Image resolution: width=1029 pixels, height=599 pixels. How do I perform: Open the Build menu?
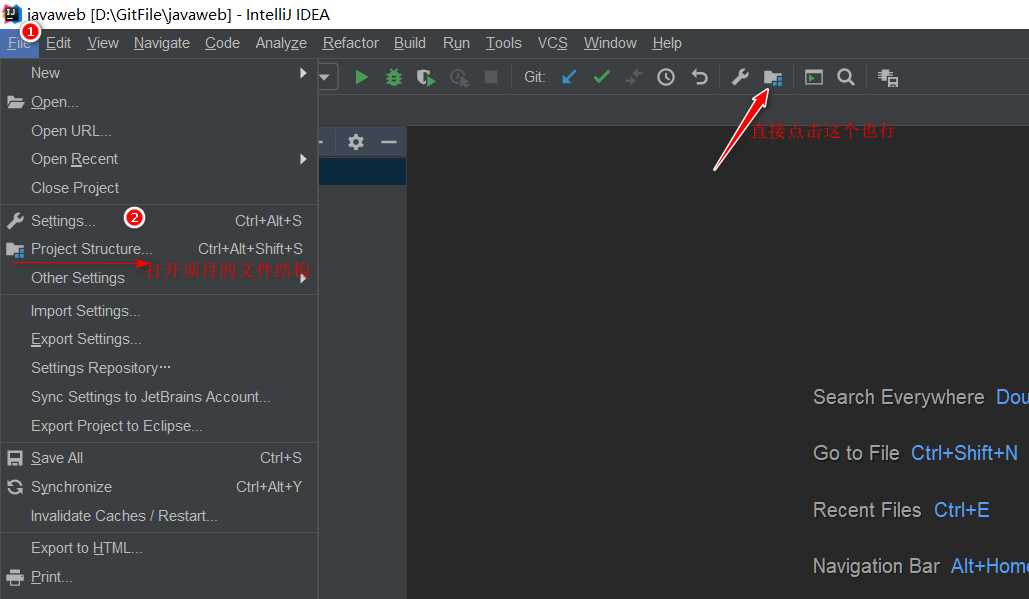pos(410,43)
